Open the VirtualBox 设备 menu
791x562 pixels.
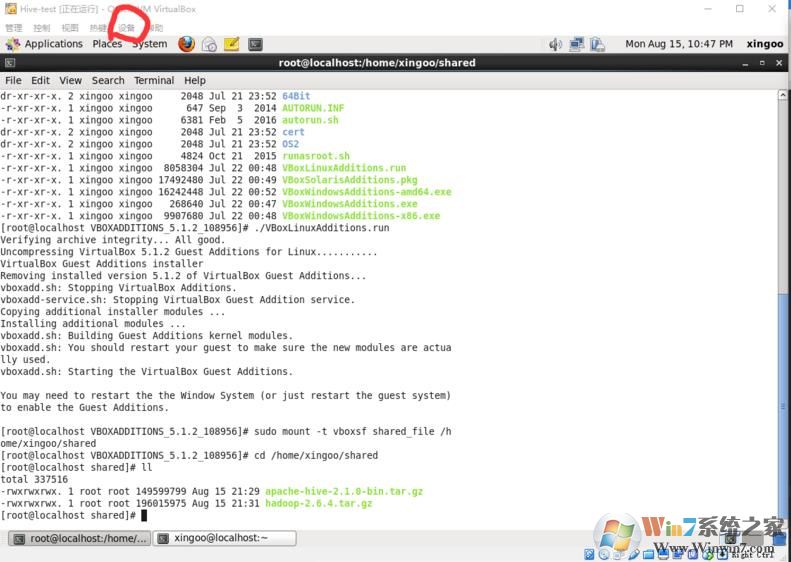(x=126, y=27)
